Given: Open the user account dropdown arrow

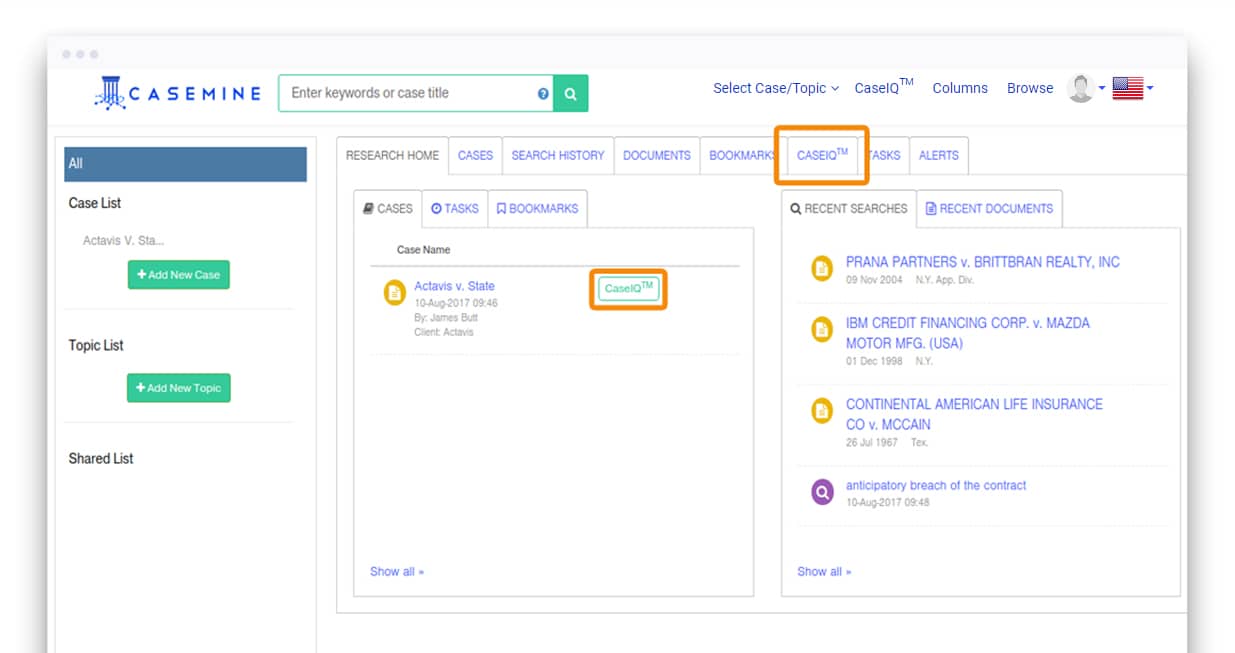Looking at the screenshot, I should (1102, 88).
